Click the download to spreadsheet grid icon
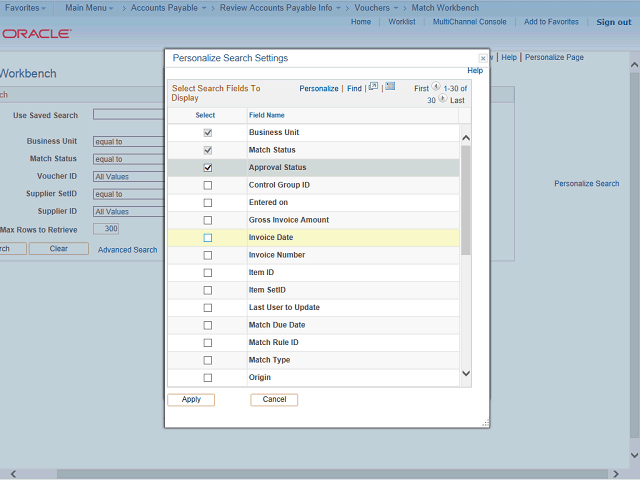Screen dimensions: 640x480 coord(390,87)
